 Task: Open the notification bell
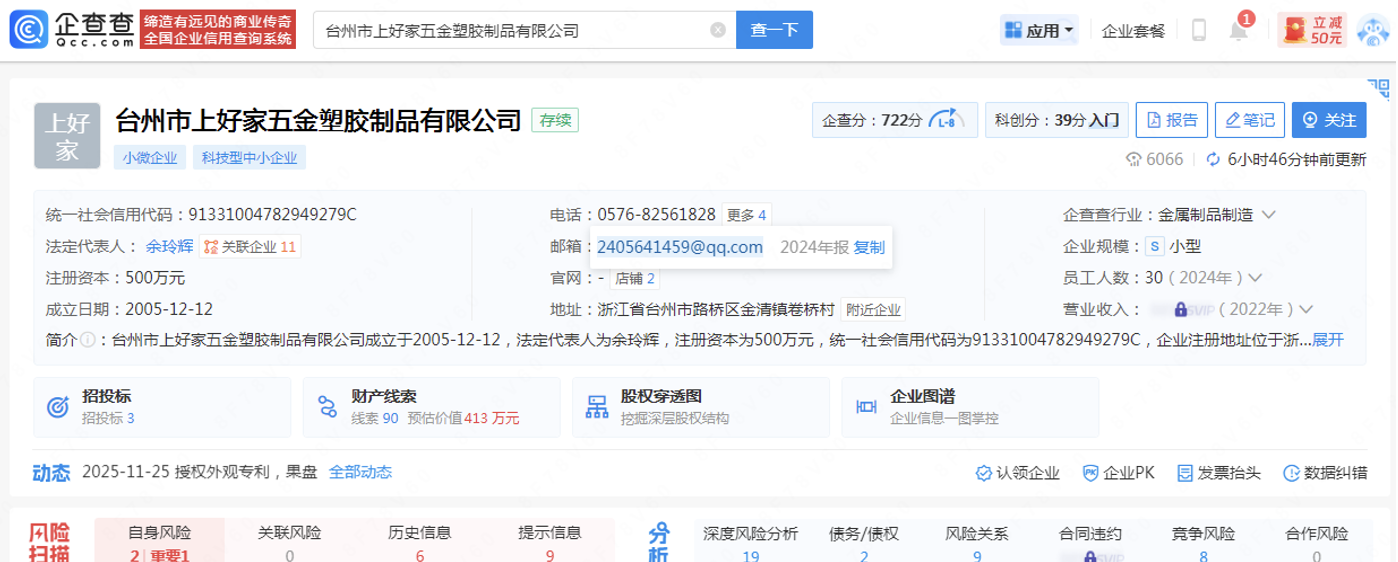(x=1239, y=30)
